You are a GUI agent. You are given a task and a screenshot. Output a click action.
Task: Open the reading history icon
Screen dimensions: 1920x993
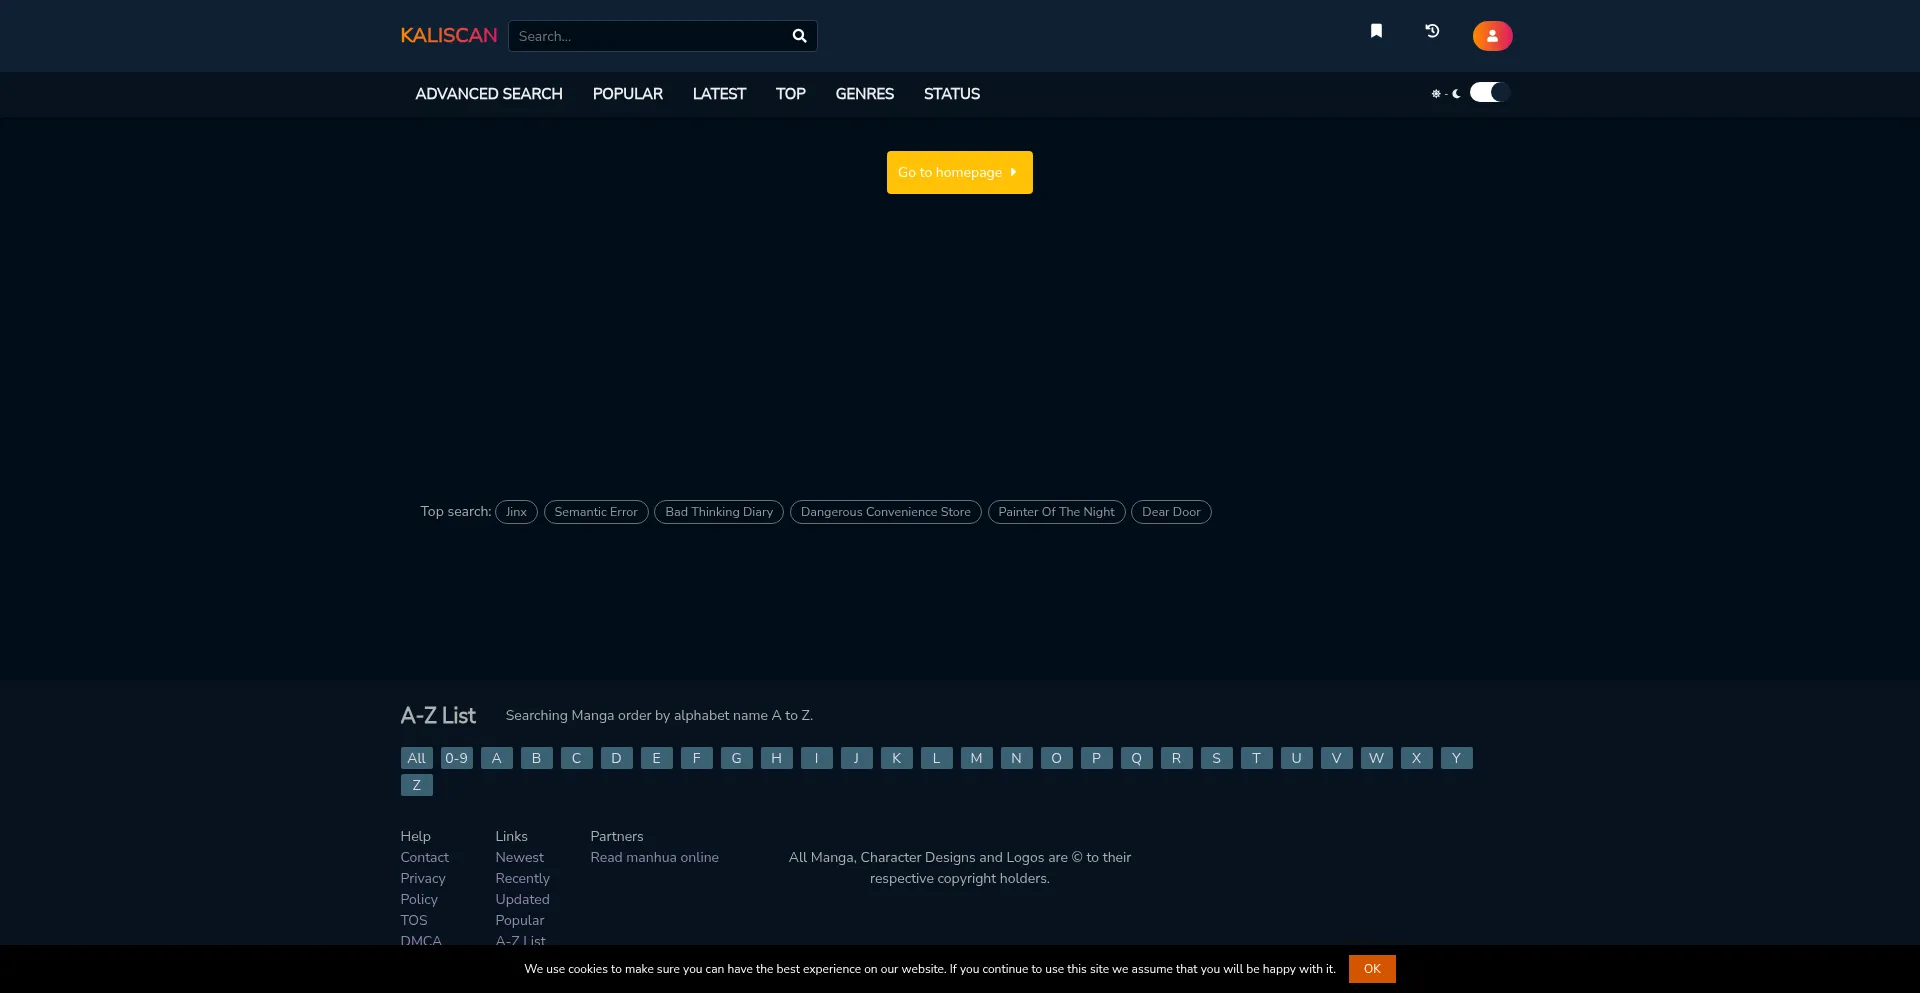1432,31
